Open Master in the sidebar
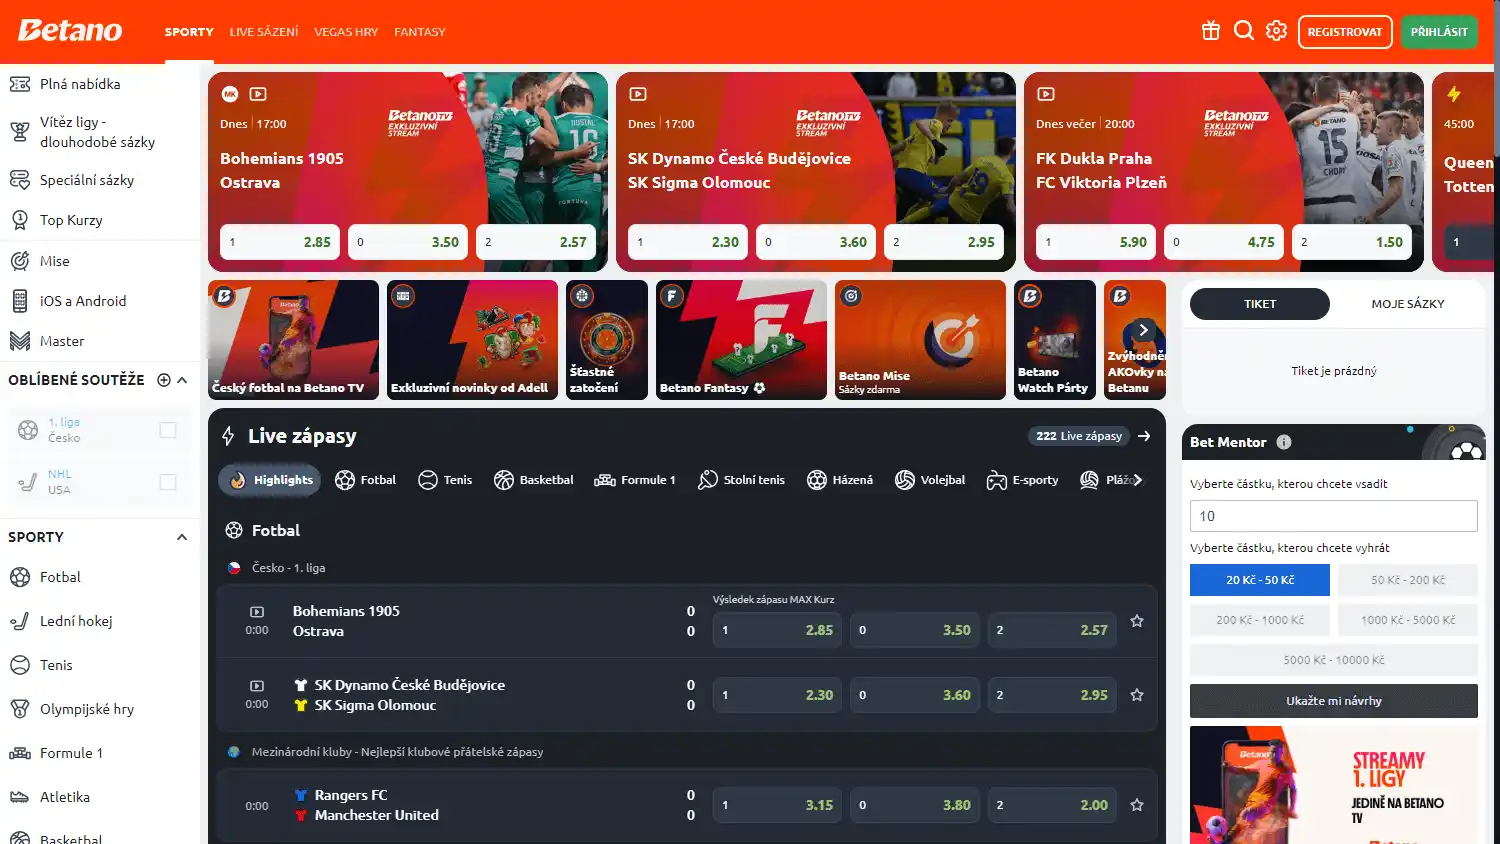 point(100,341)
